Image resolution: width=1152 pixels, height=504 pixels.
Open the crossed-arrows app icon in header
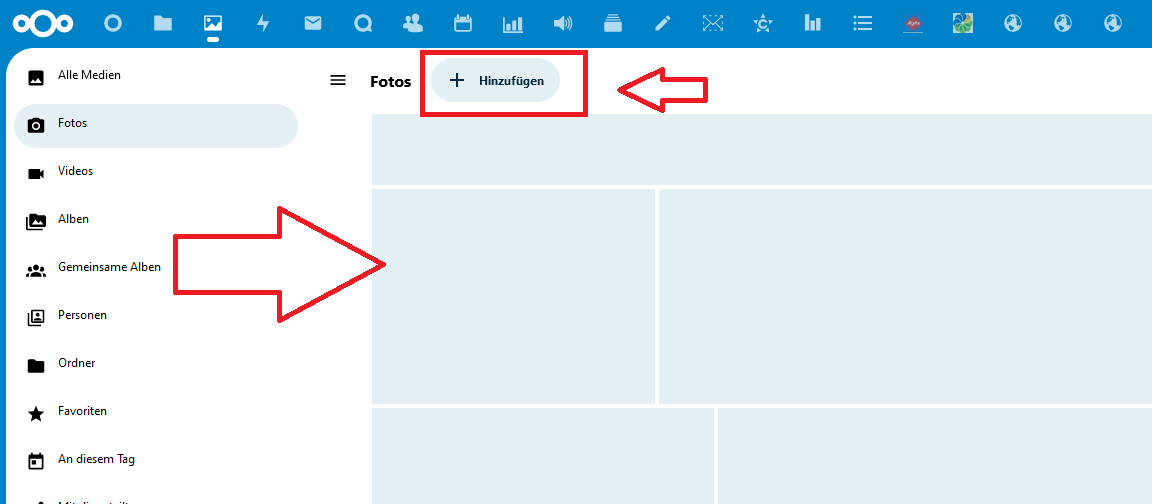[713, 24]
